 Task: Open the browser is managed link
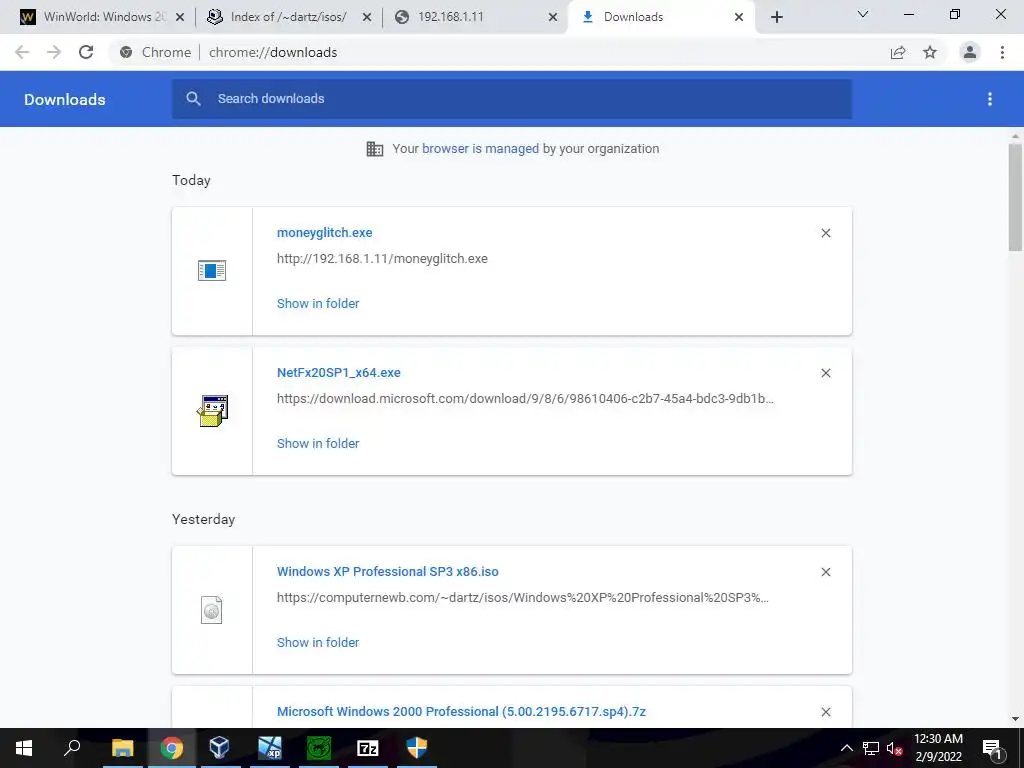[x=480, y=148]
